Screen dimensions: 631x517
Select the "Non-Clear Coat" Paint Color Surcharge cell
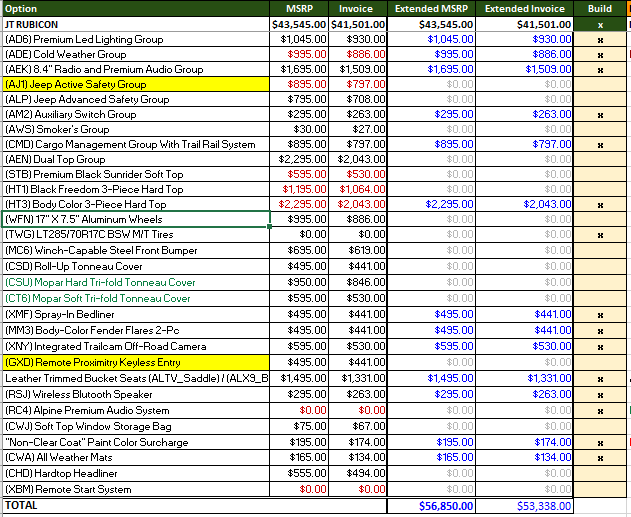(136, 442)
